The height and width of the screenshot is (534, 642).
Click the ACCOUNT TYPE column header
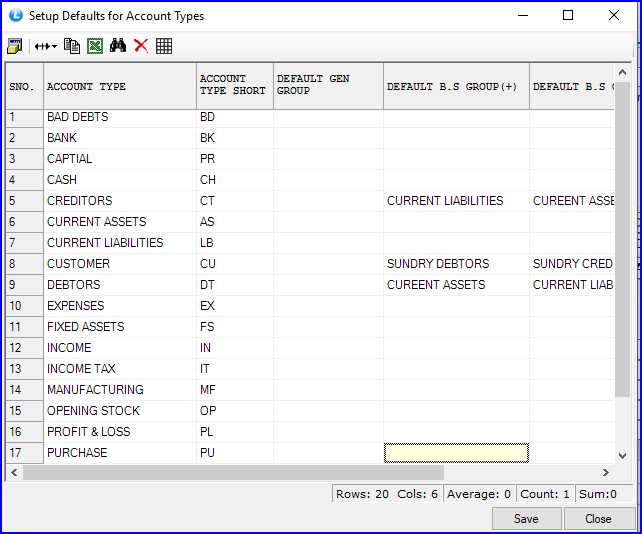coord(120,86)
